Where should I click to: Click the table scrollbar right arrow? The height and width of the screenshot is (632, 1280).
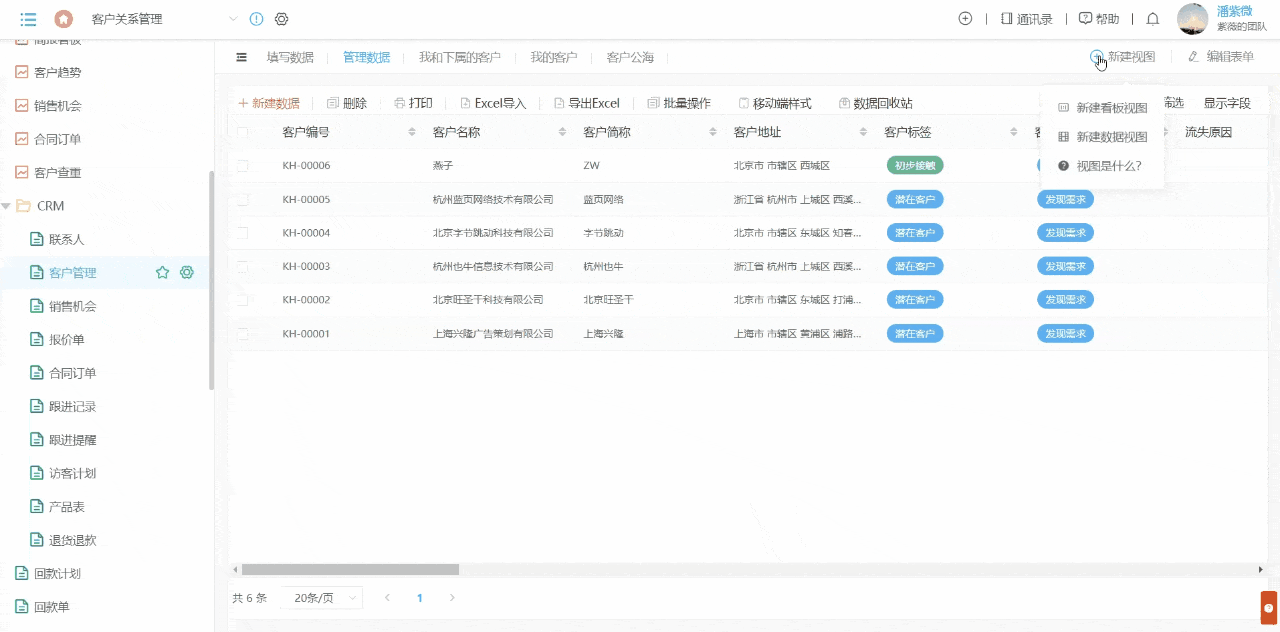[x=1260, y=569]
